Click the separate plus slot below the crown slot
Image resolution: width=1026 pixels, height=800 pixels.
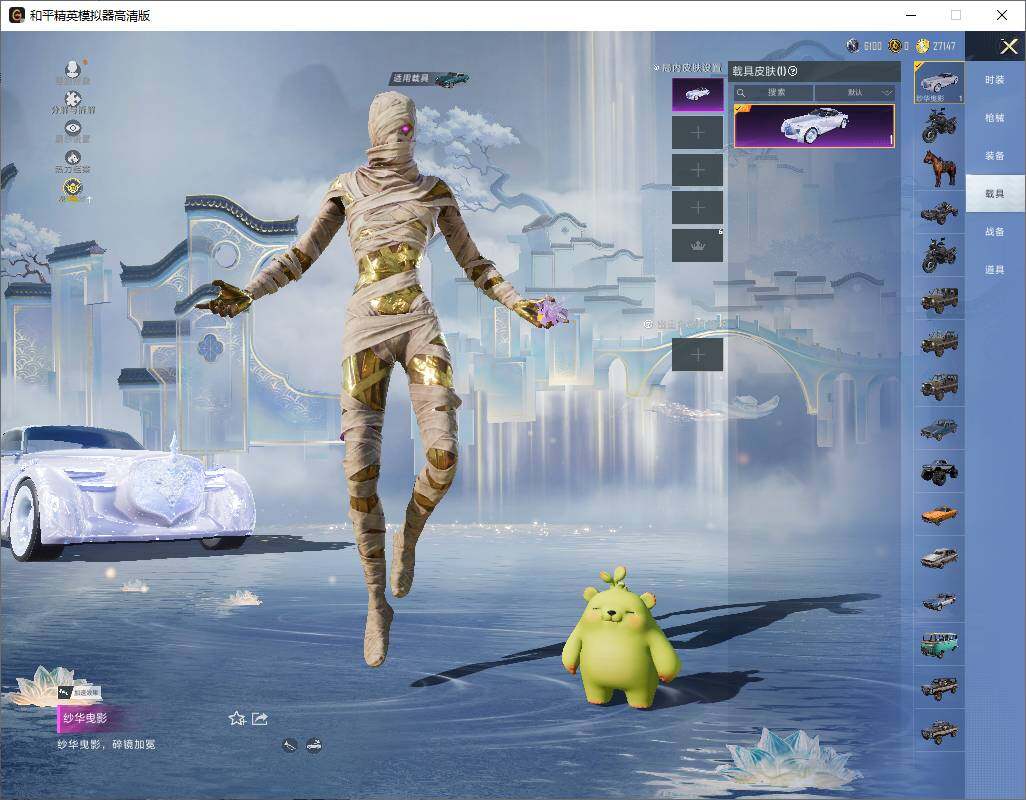[698, 355]
